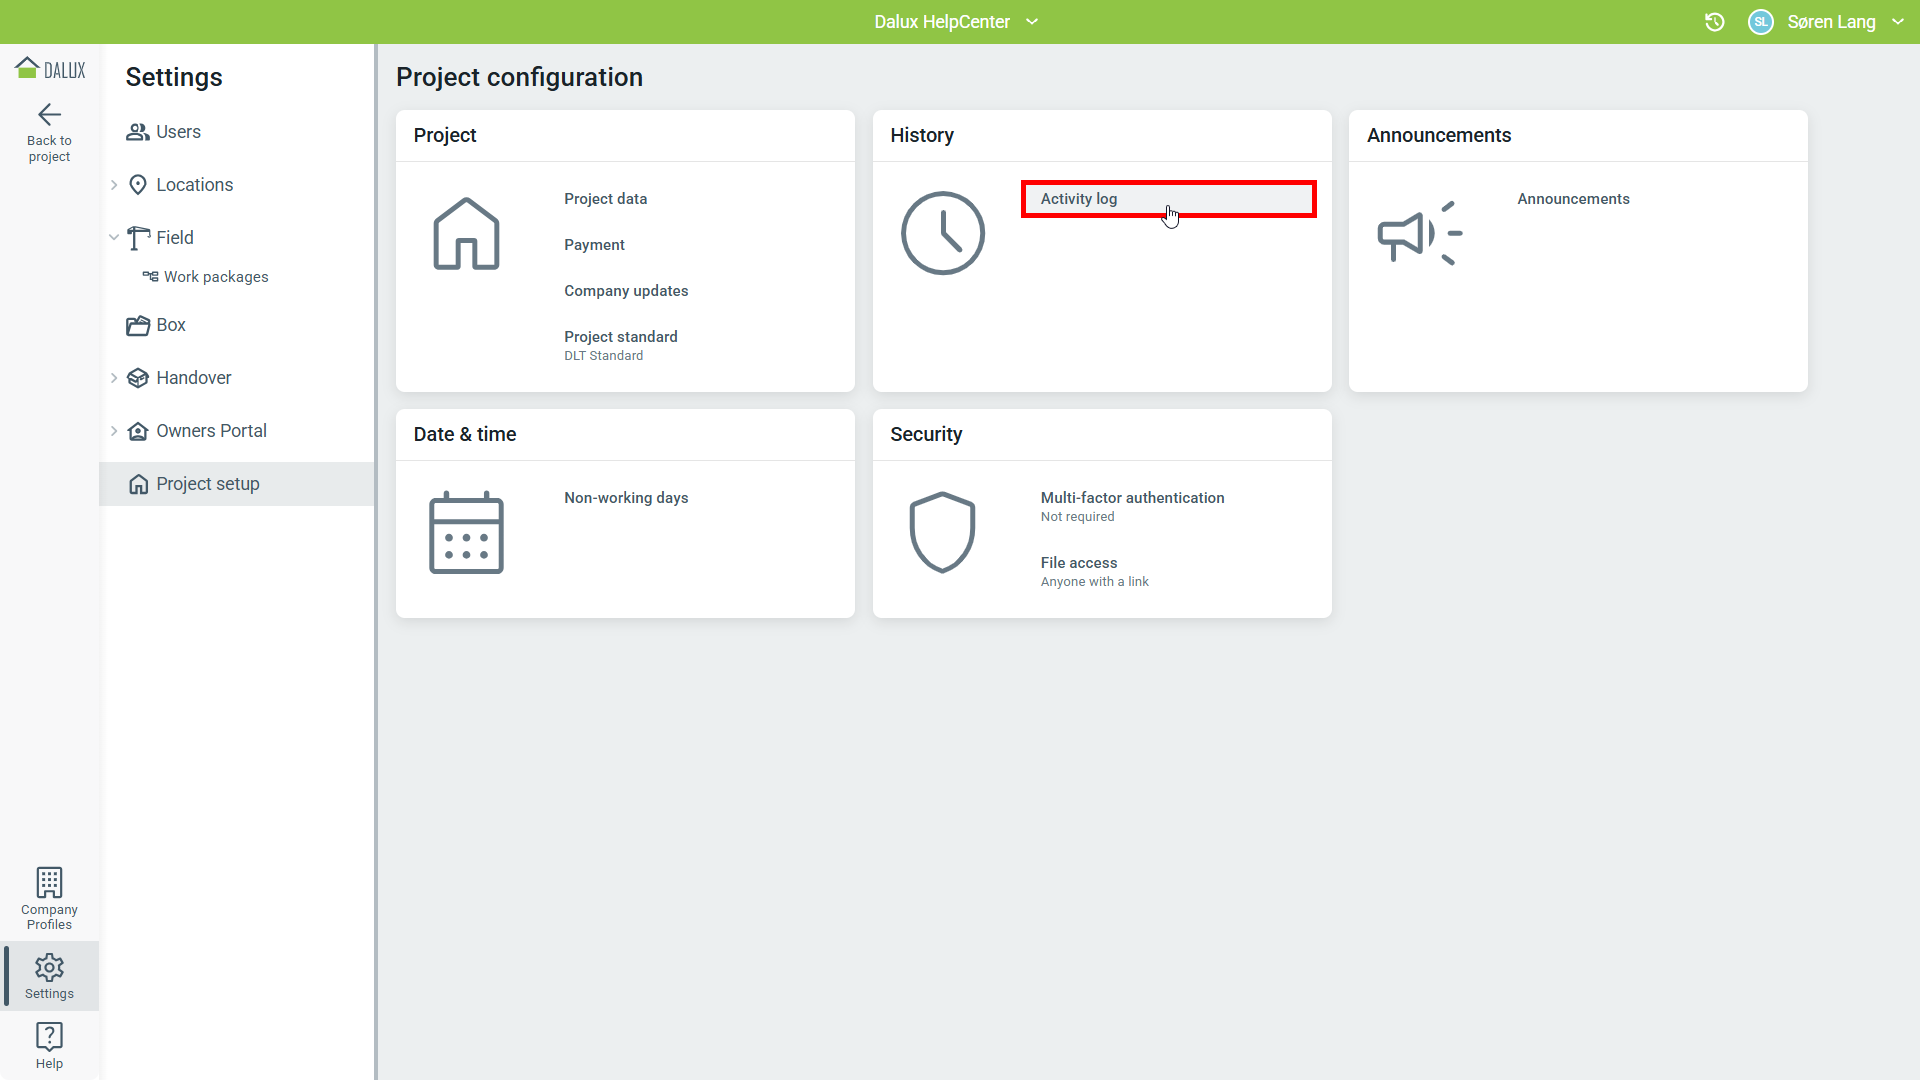Open Multi-factor authentication setting
The width and height of the screenshot is (1920, 1080).
pos(1132,498)
